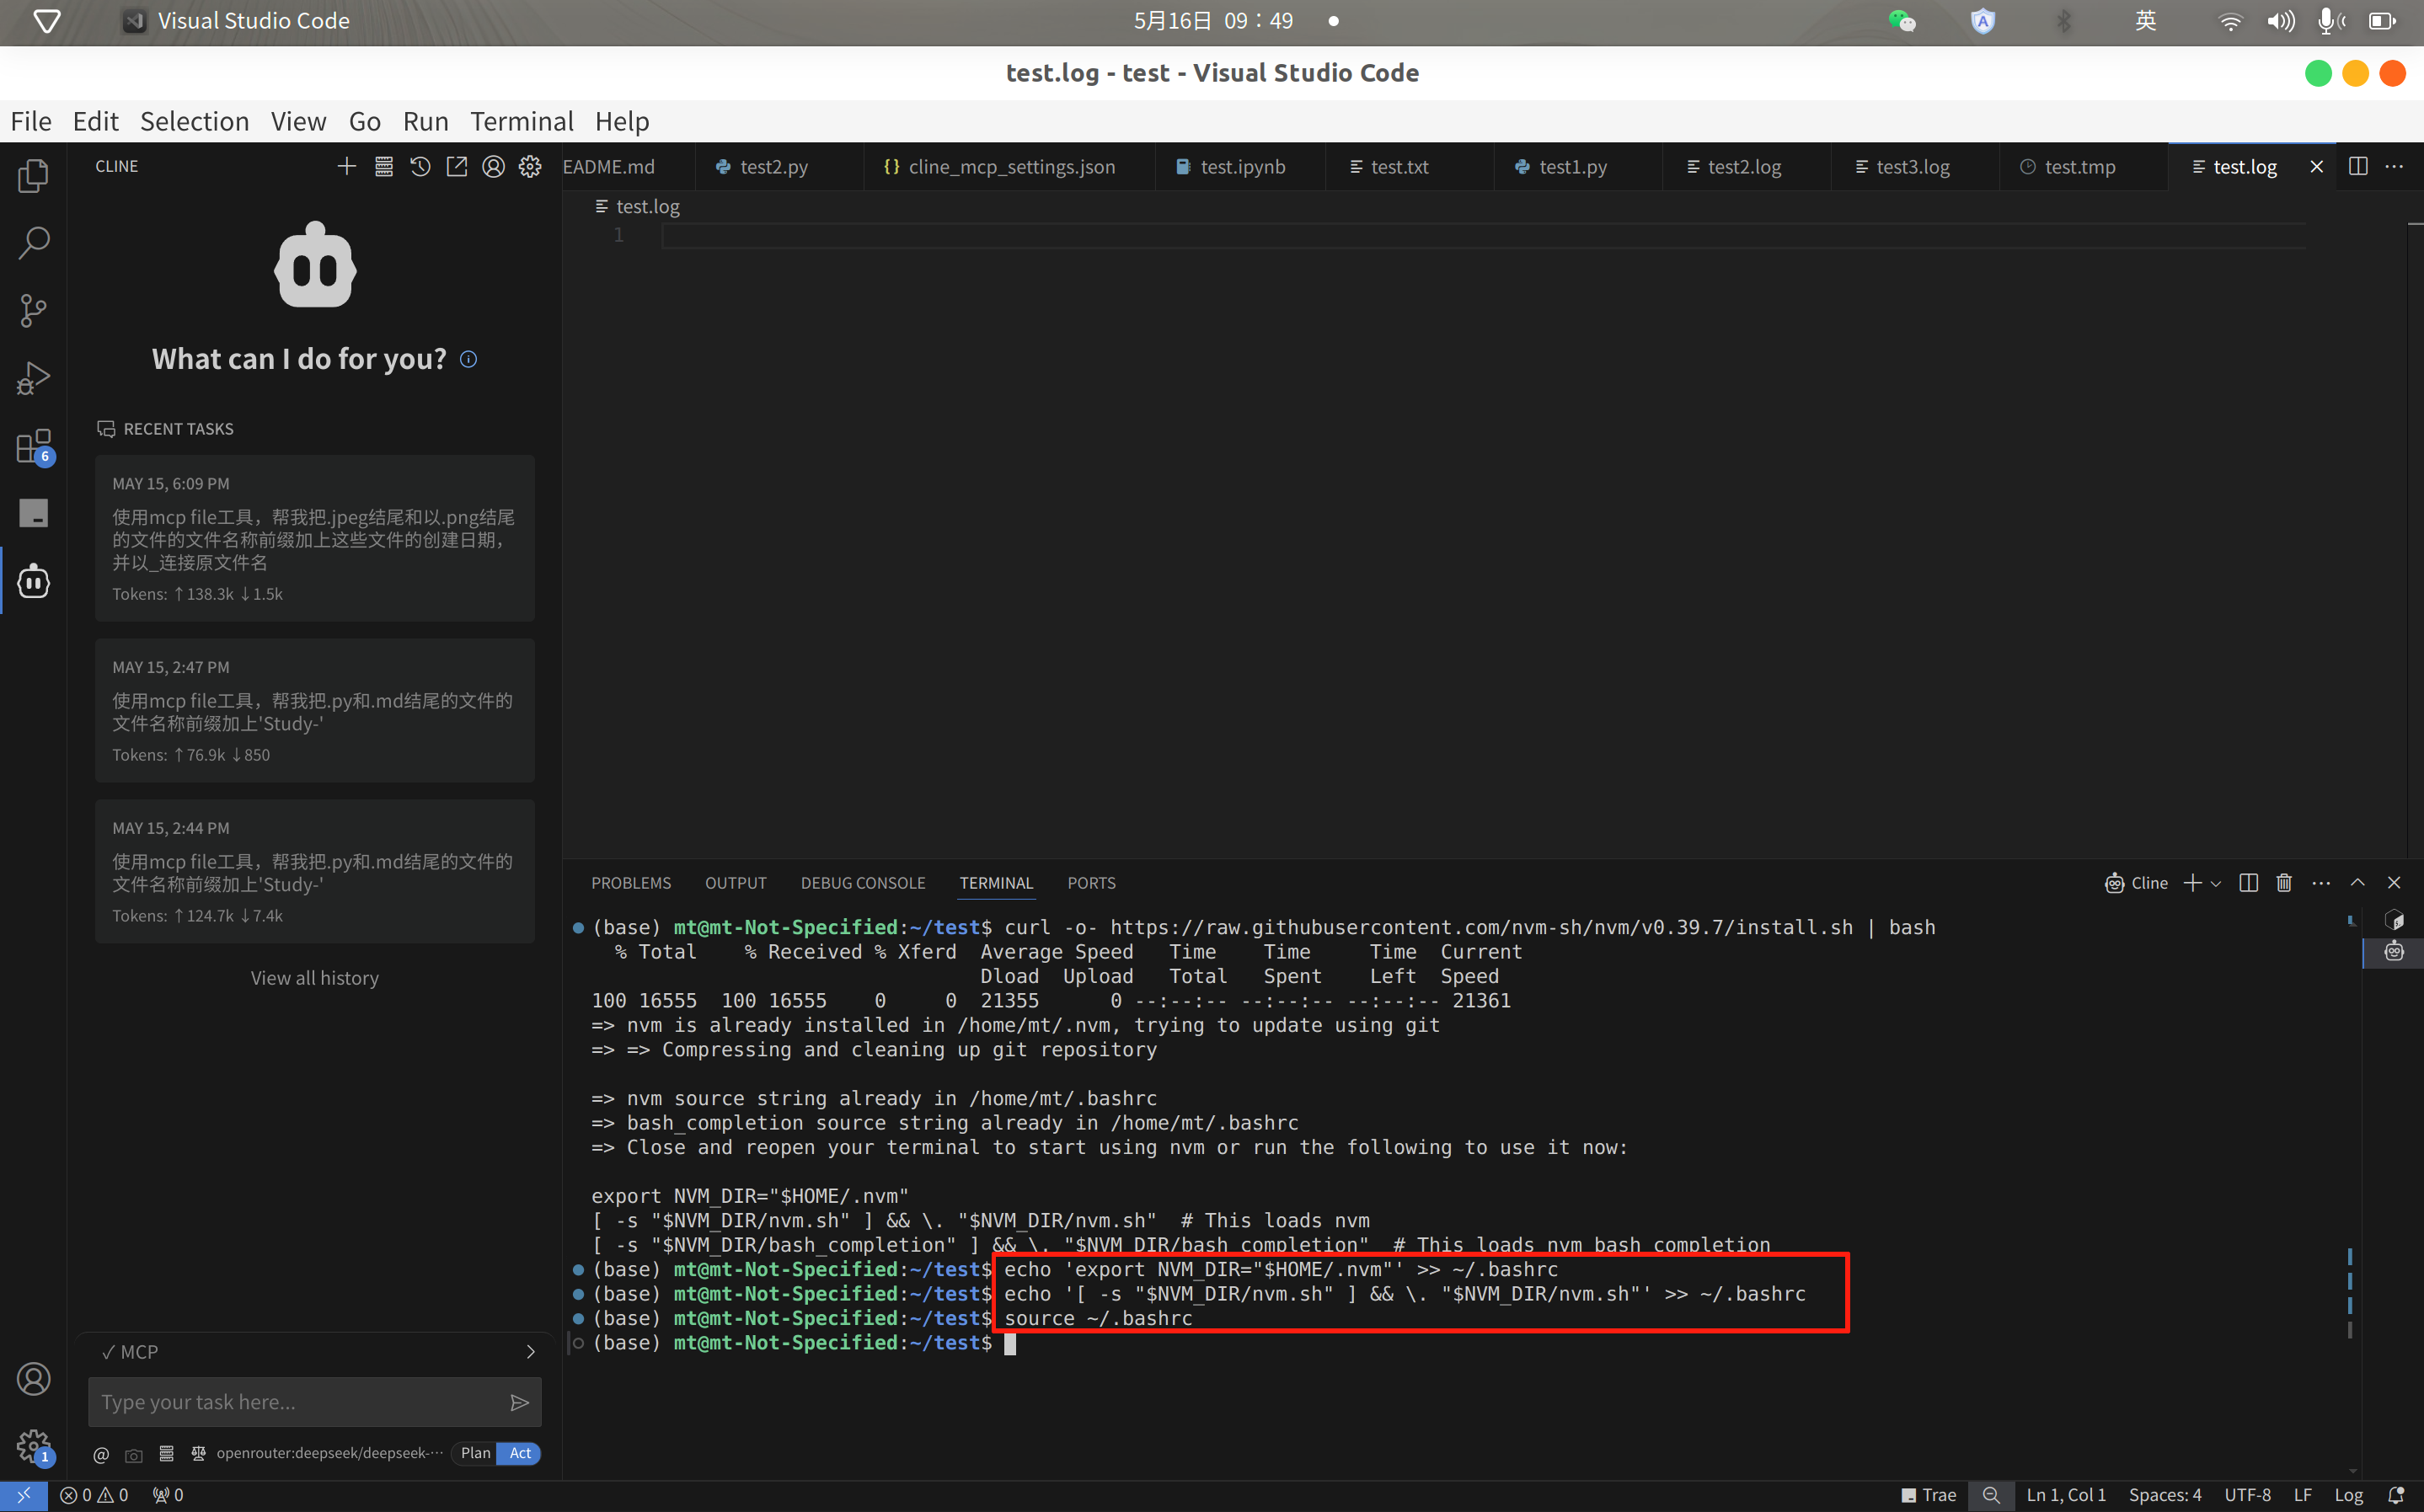Maximize terminal panel with chevron up
Viewport: 2424px width, 1512px height.
coord(2357,882)
